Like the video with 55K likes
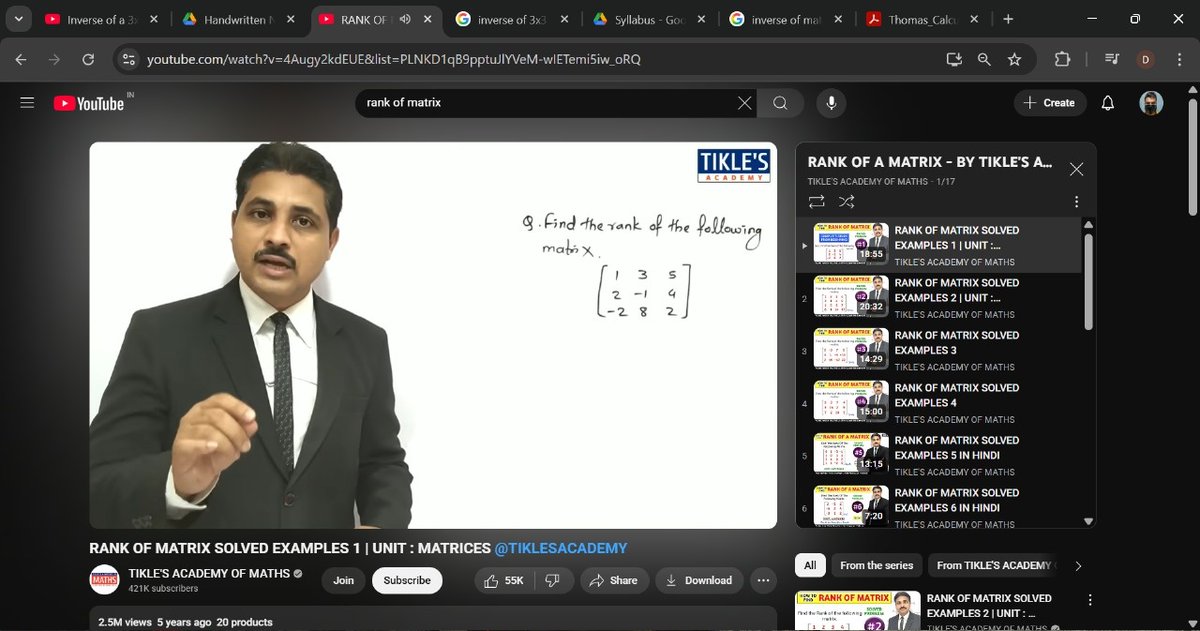The height and width of the screenshot is (631, 1200). 505,580
